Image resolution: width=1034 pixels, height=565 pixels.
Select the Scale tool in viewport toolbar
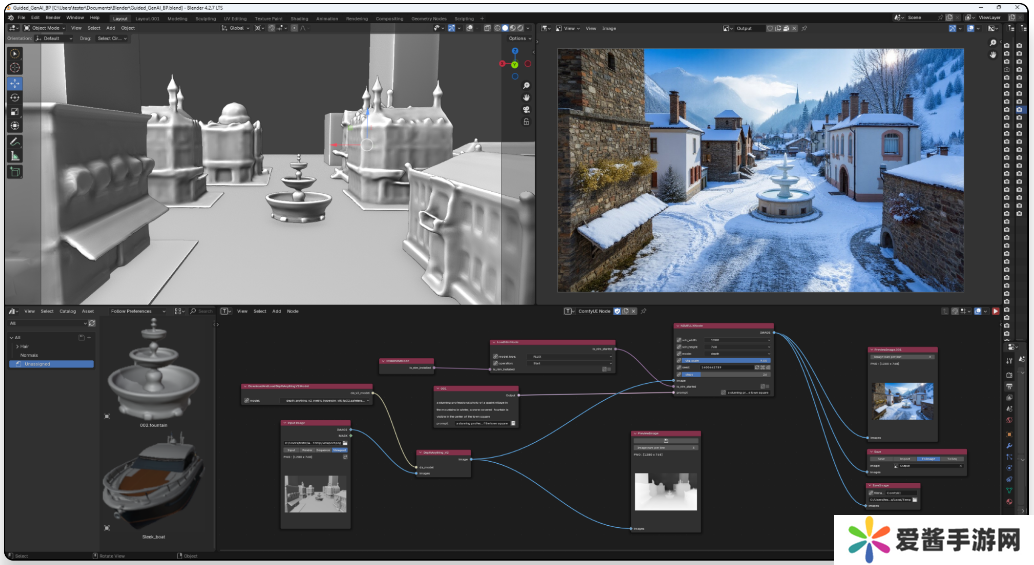[15, 112]
